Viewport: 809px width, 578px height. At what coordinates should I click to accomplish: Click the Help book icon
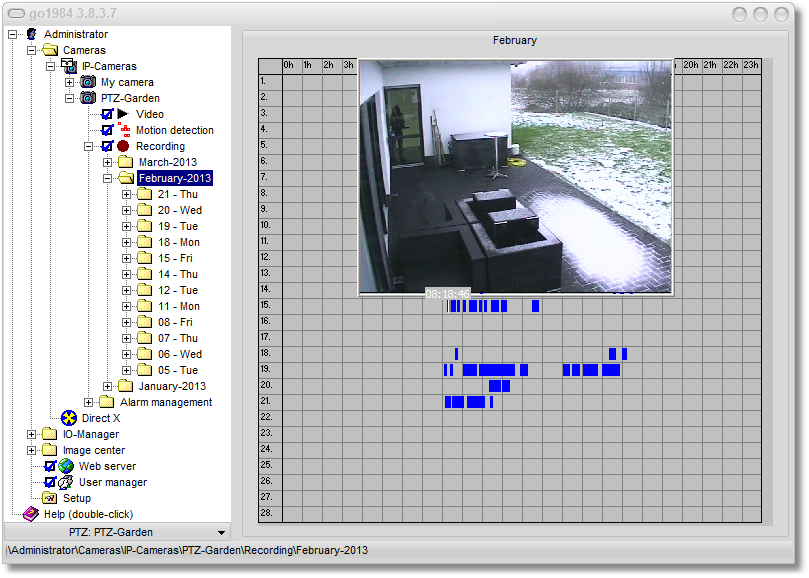[x=30, y=514]
